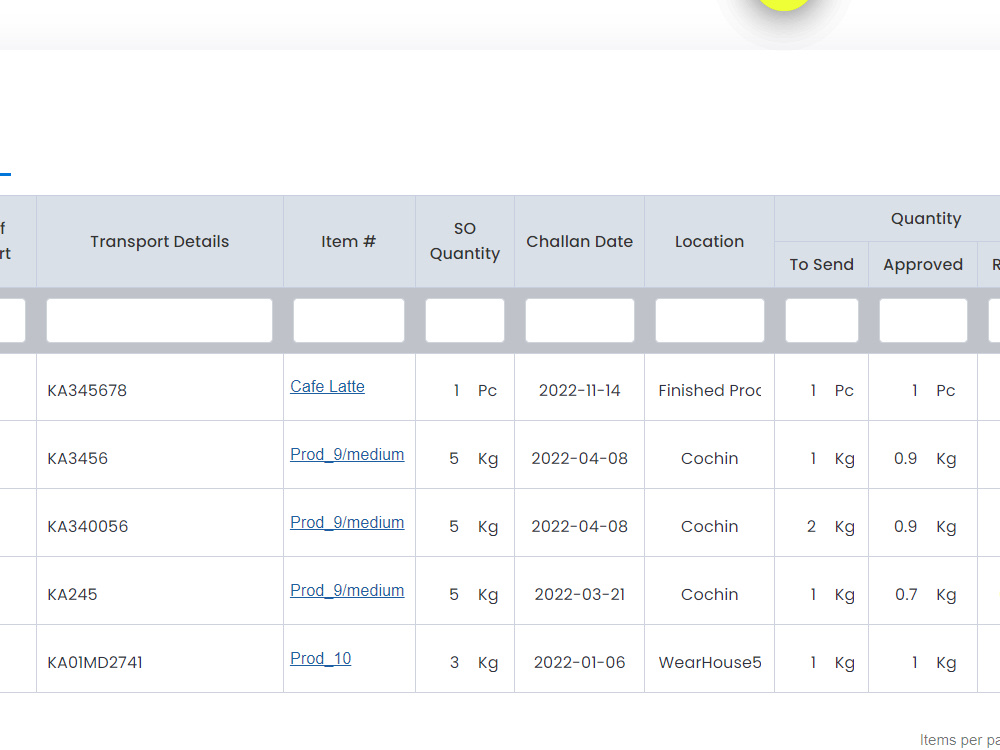The image size is (1000, 750).
Task: Select Cochin location in KA245 row
Action: pos(710,594)
